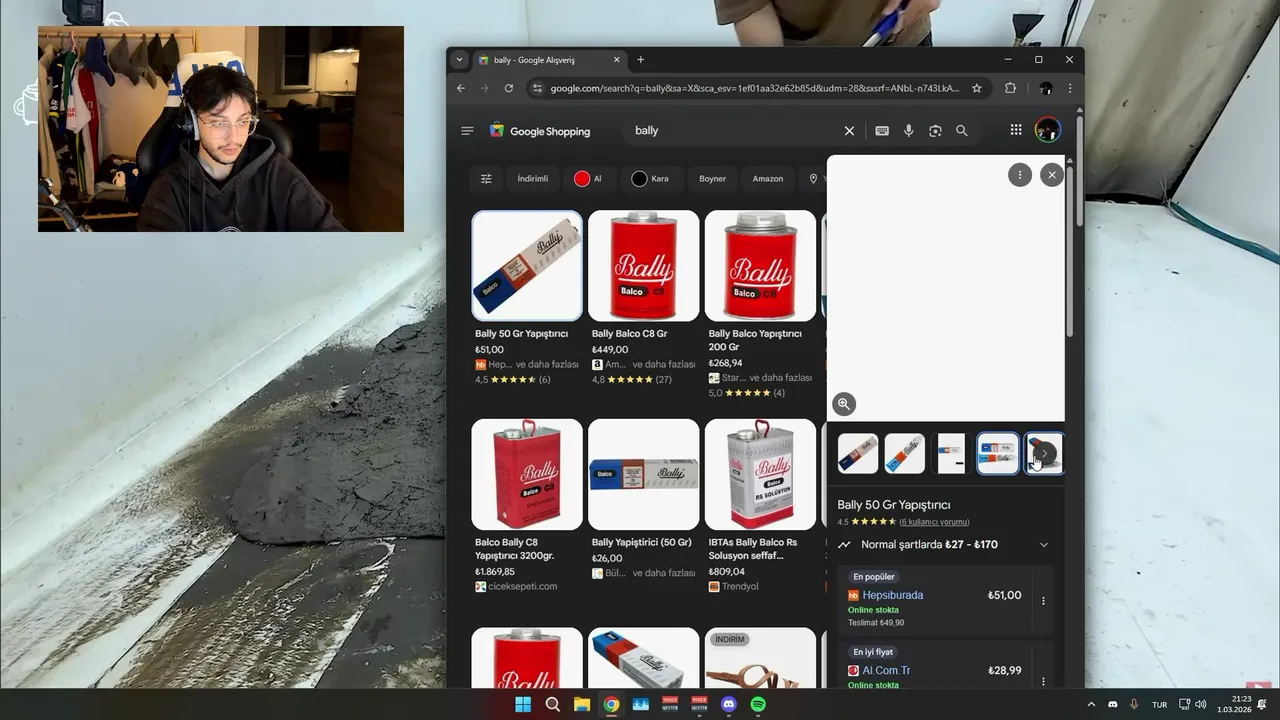Apply the 'Amazon' store filter
Image resolution: width=1280 pixels, height=720 pixels.
[x=768, y=179]
